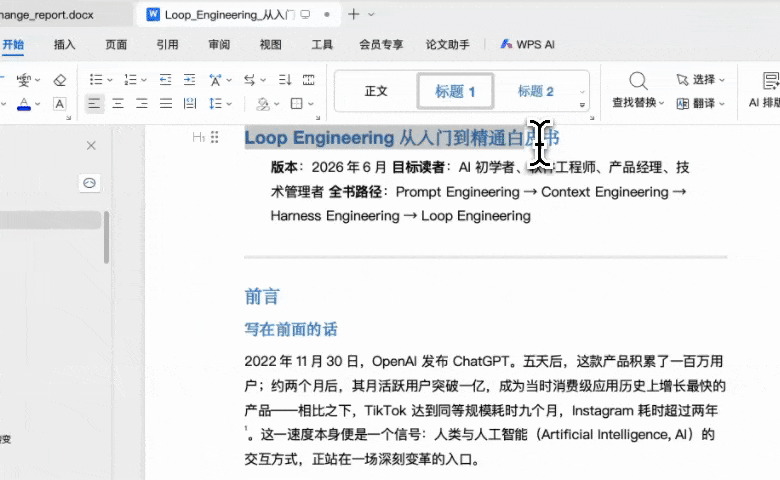Click the WPS AI logo icon
This screenshot has height=480, width=780.
point(506,44)
